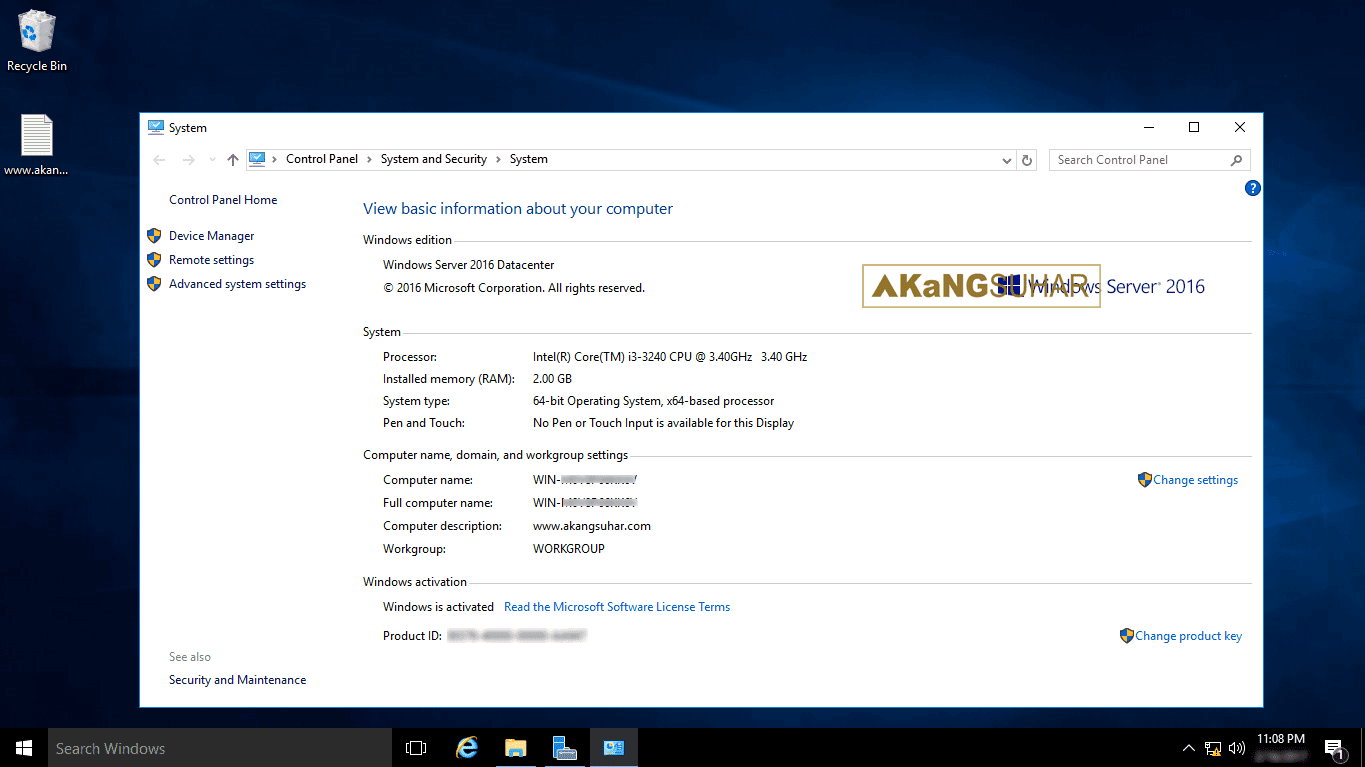Go back to Control Panel via breadcrumb
The width and height of the screenshot is (1365, 767).
pos(322,158)
